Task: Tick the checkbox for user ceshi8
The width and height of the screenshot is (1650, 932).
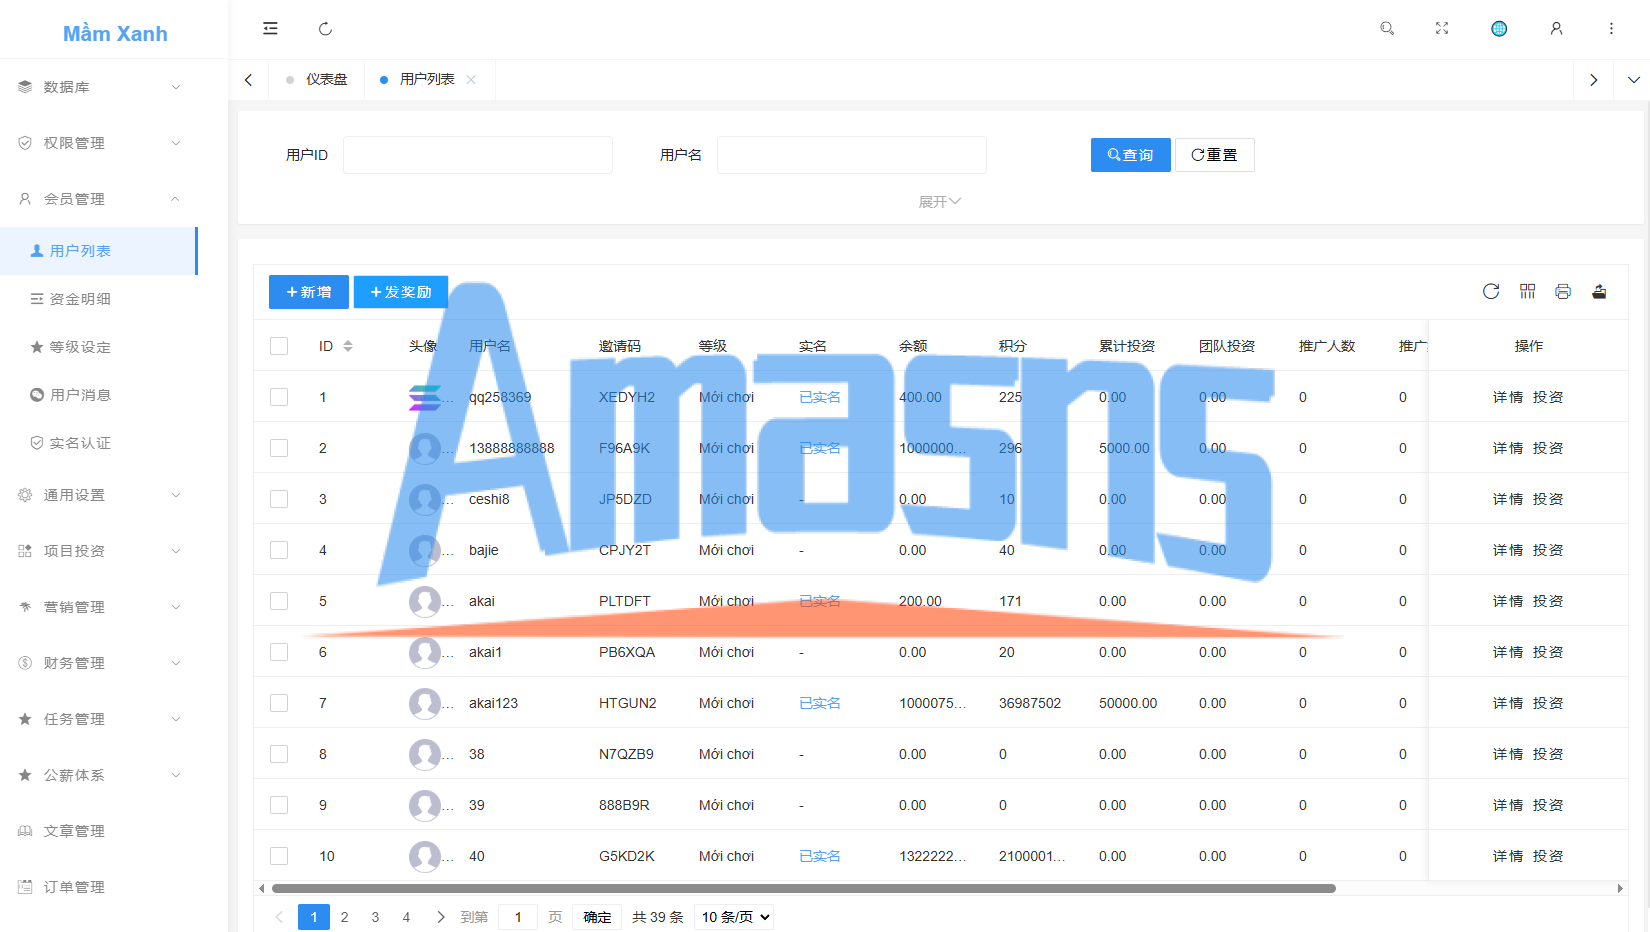Action: click(x=279, y=499)
